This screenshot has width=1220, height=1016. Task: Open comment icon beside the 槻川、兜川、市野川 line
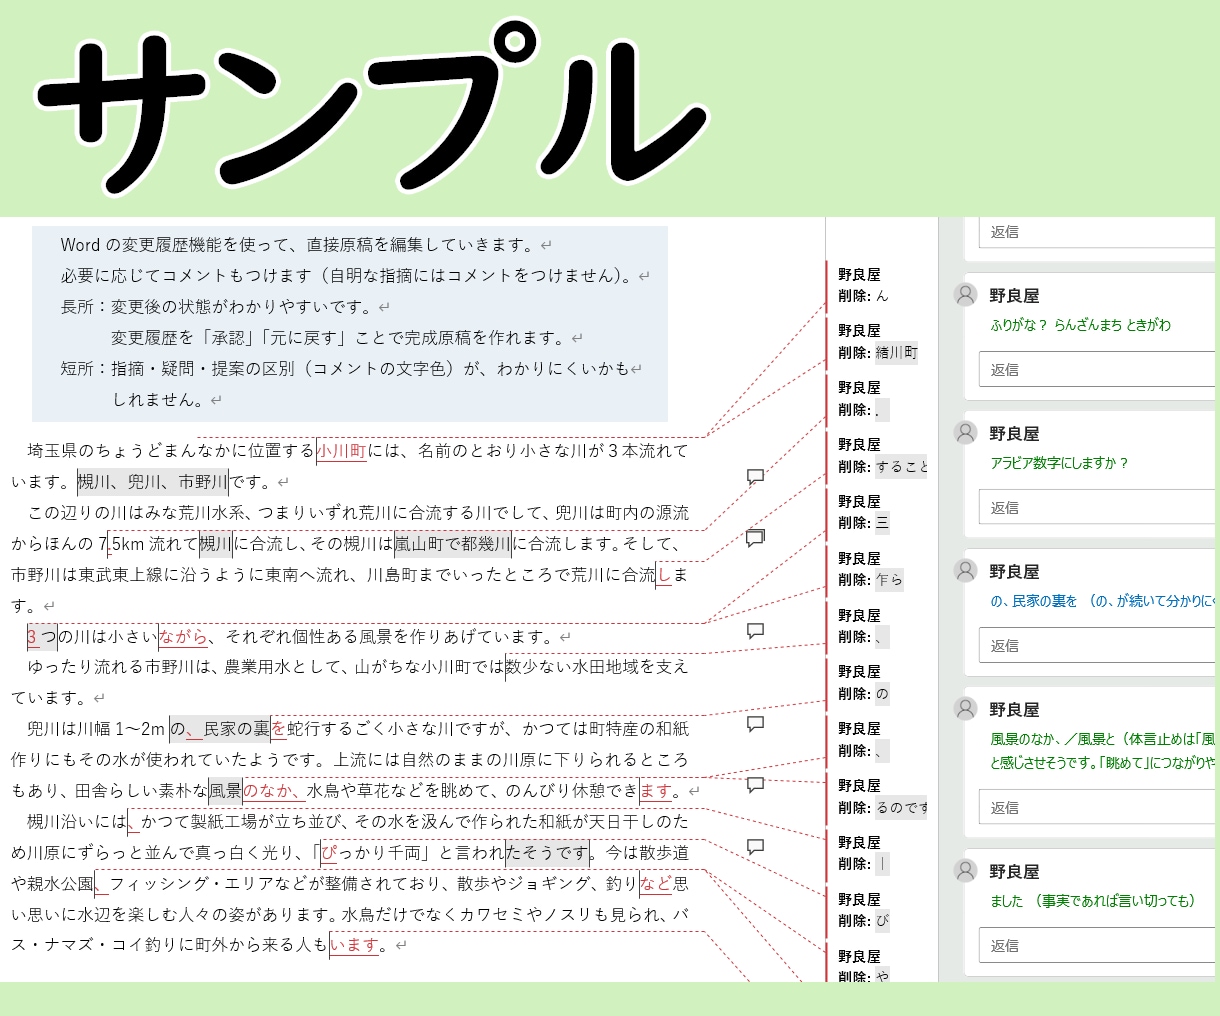pyautogui.click(x=756, y=477)
